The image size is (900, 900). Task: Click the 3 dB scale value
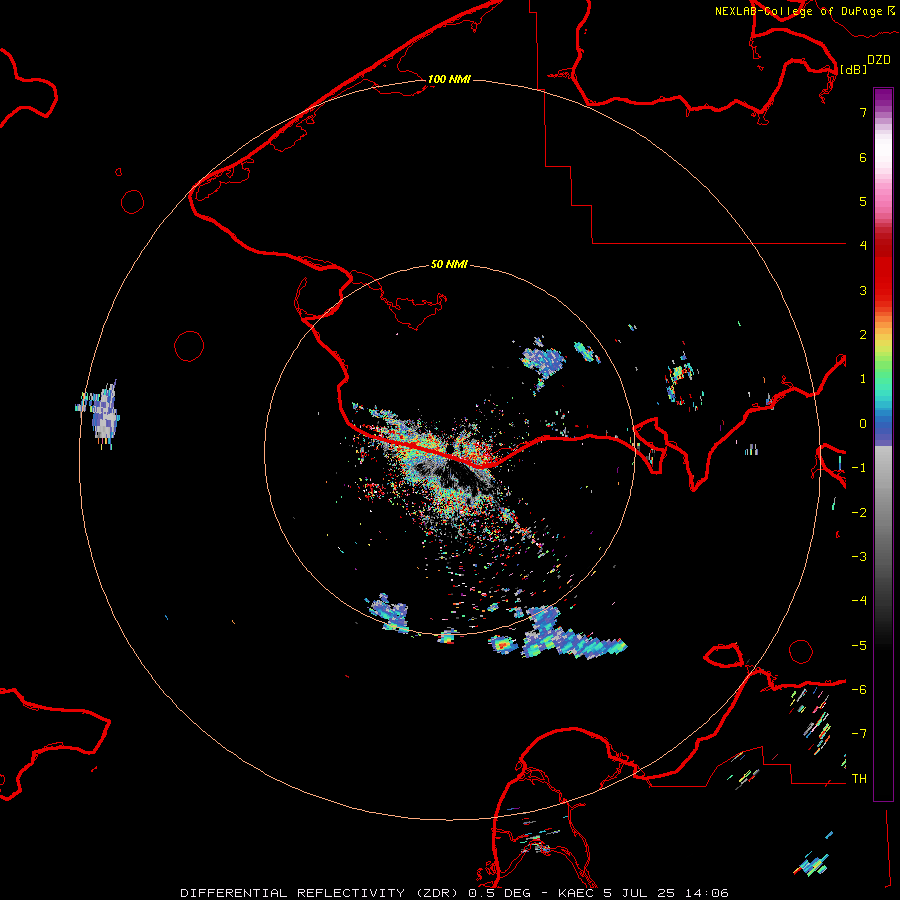click(863, 290)
